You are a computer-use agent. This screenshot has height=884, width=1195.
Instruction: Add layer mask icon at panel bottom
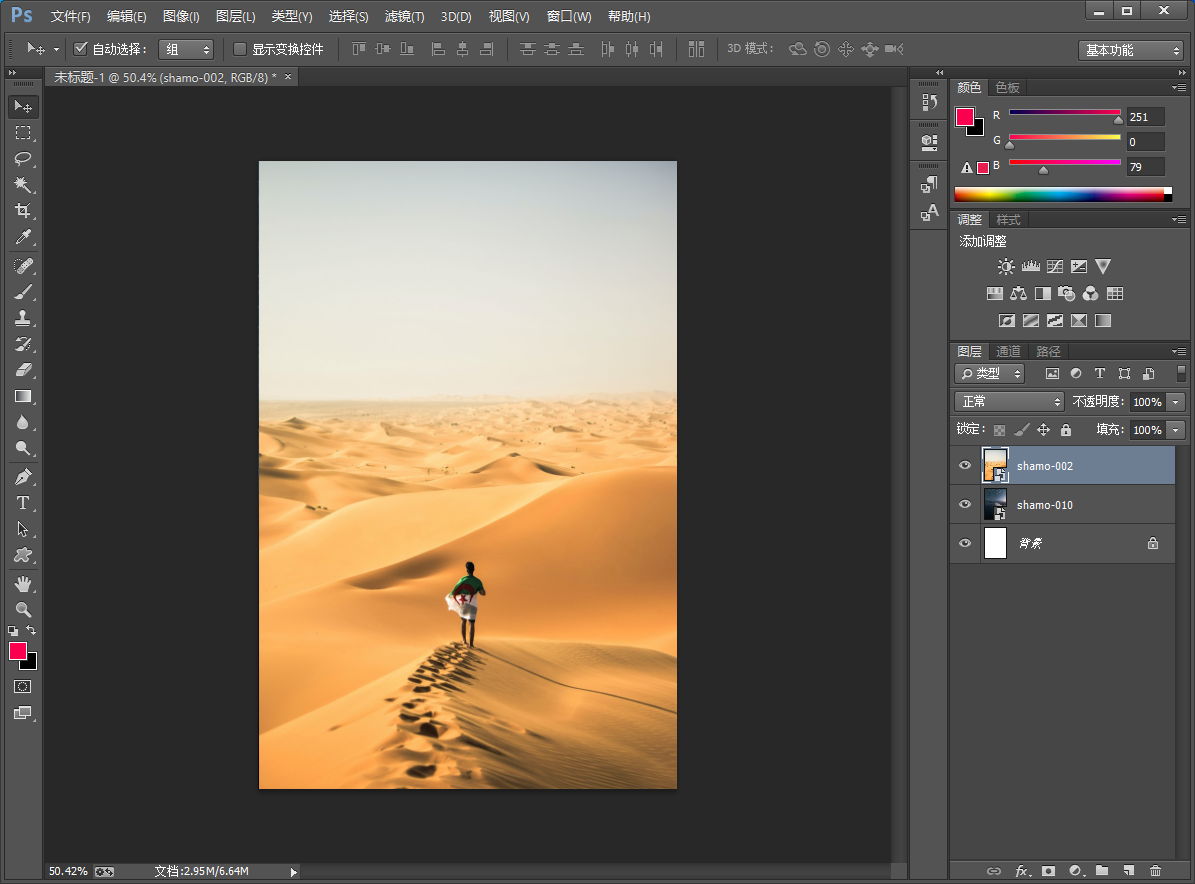coord(1049,870)
